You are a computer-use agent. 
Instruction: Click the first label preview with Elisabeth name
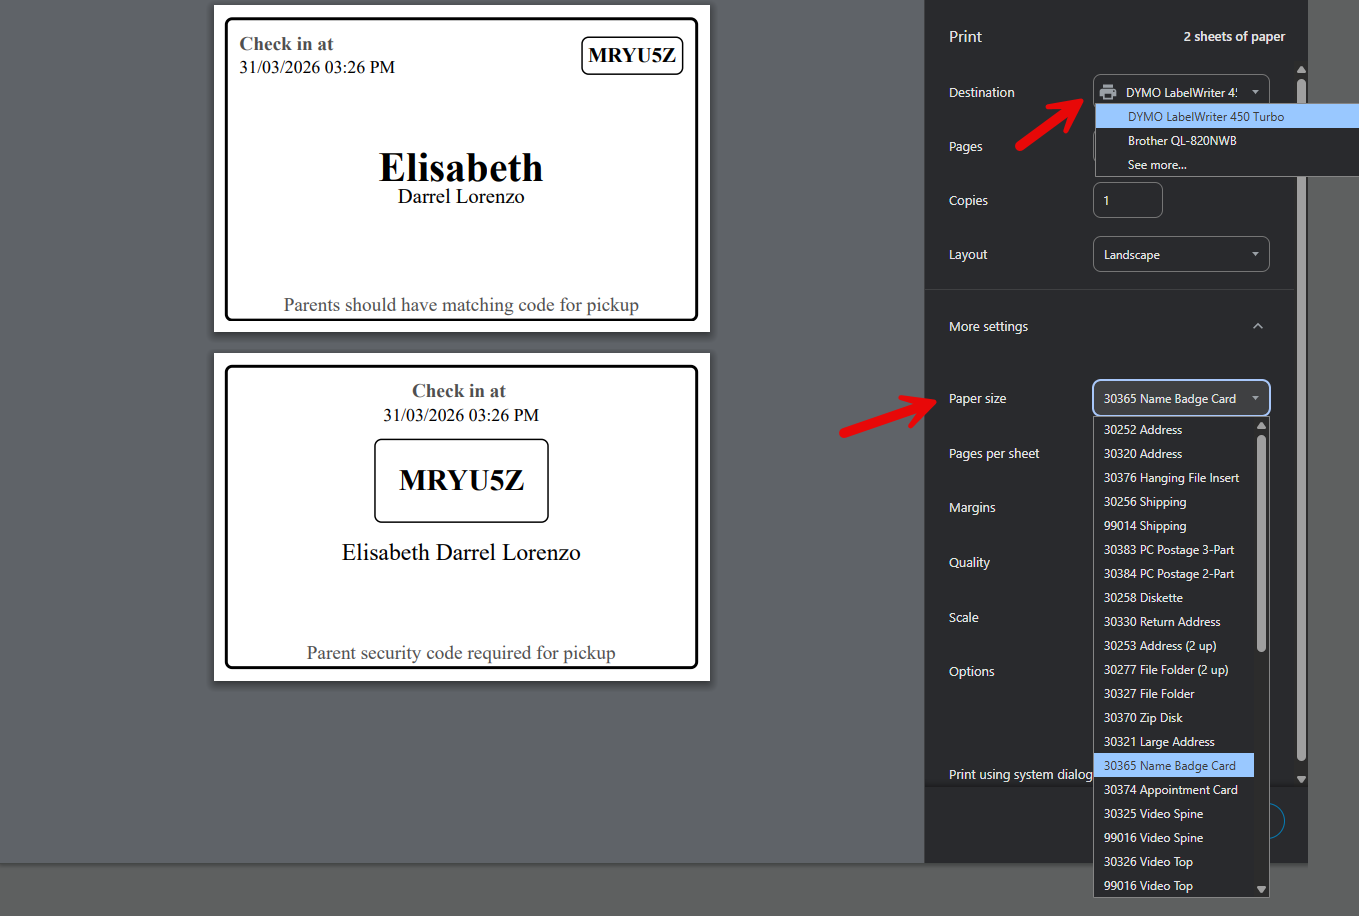tap(461, 169)
